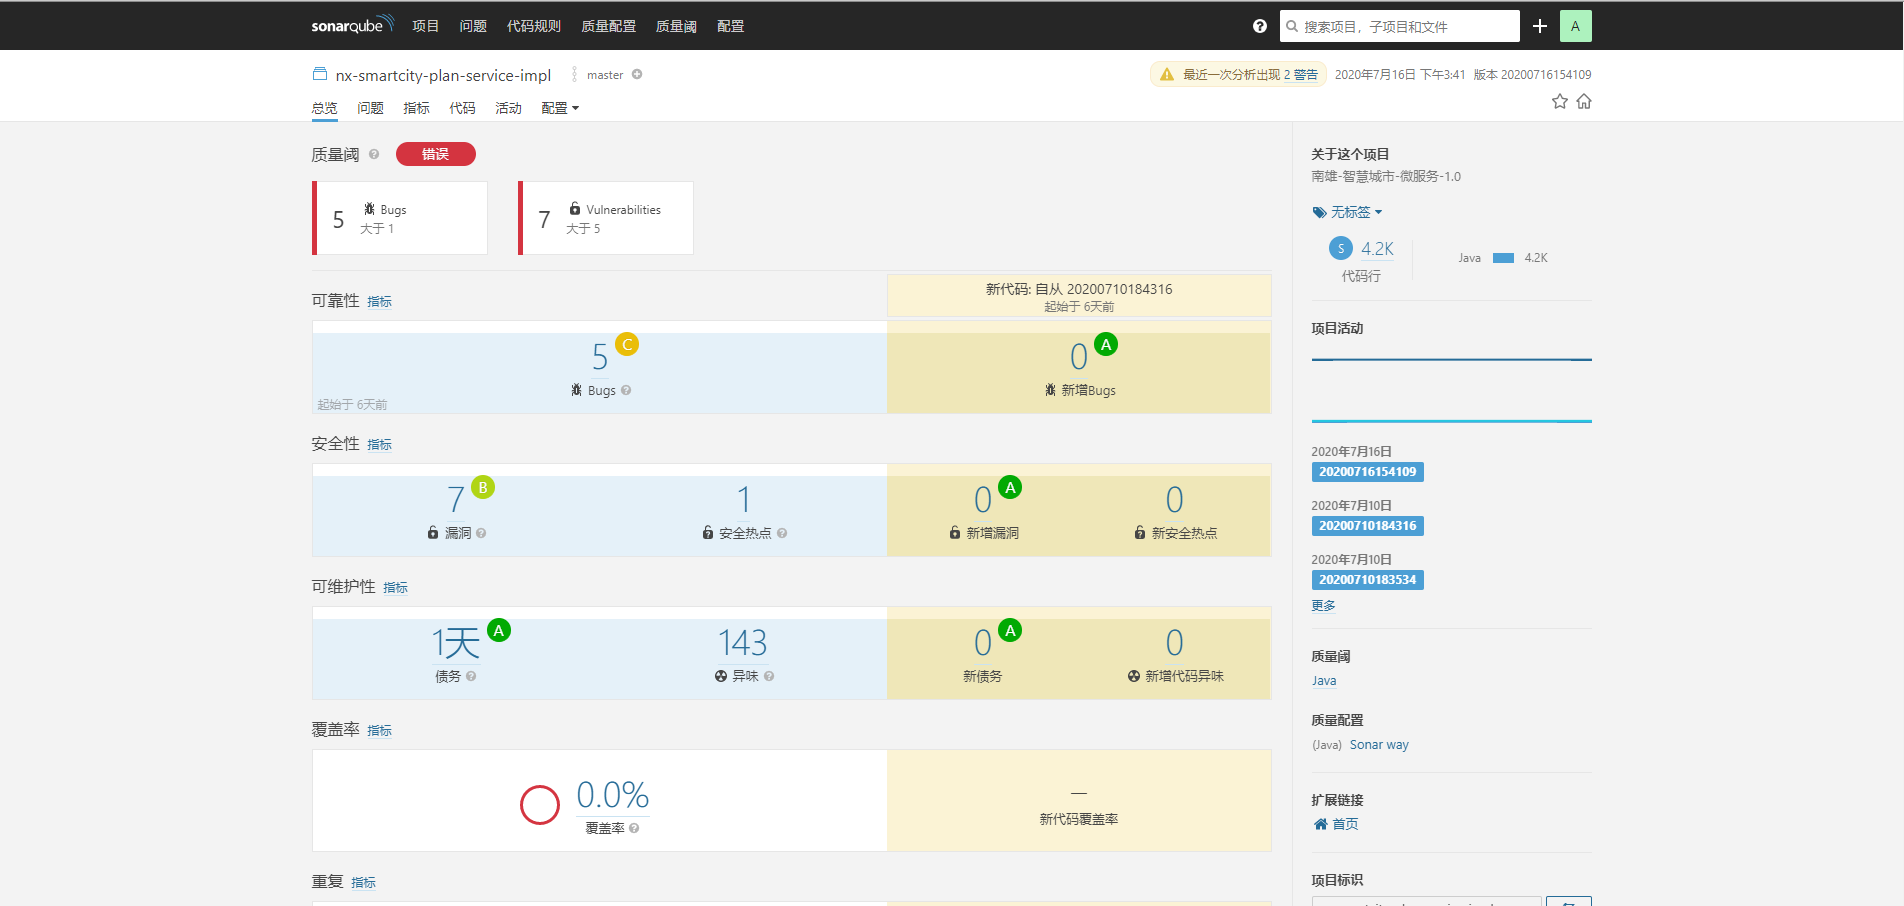This screenshot has width=1904, height=906.
Task: Click the reliability rating C badge
Action: point(627,344)
